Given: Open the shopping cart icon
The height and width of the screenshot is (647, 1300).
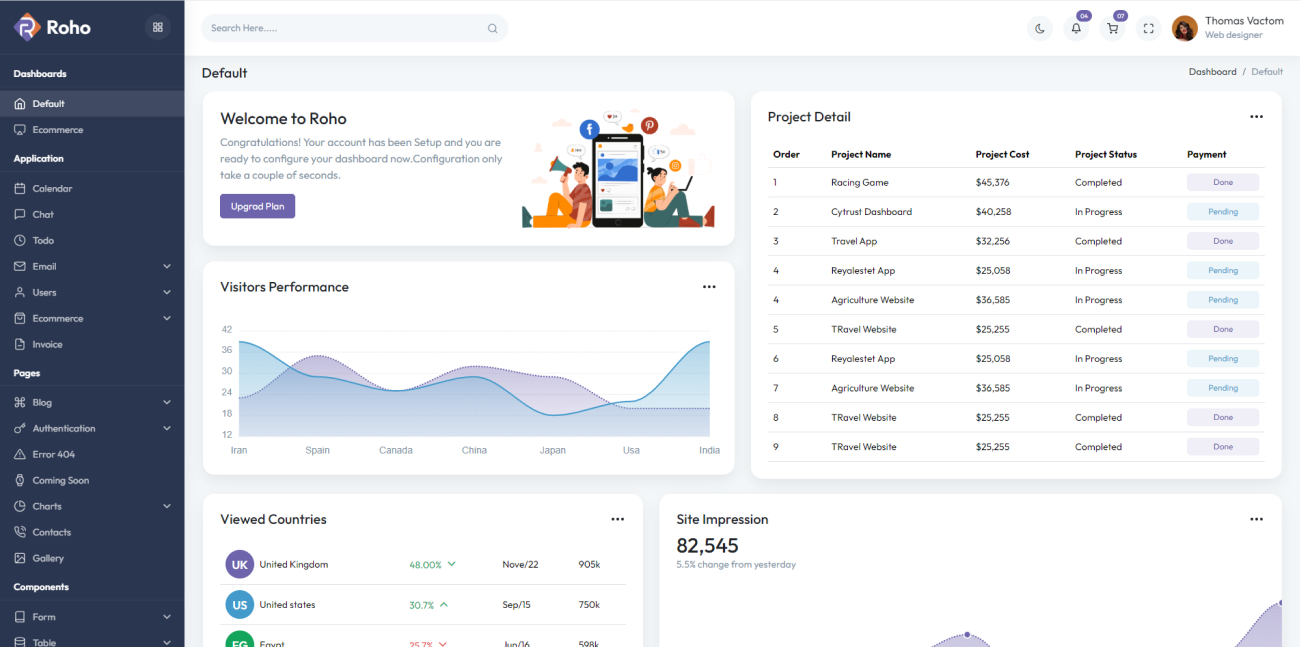Looking at the screenshot, I should tap(1112, 28).
